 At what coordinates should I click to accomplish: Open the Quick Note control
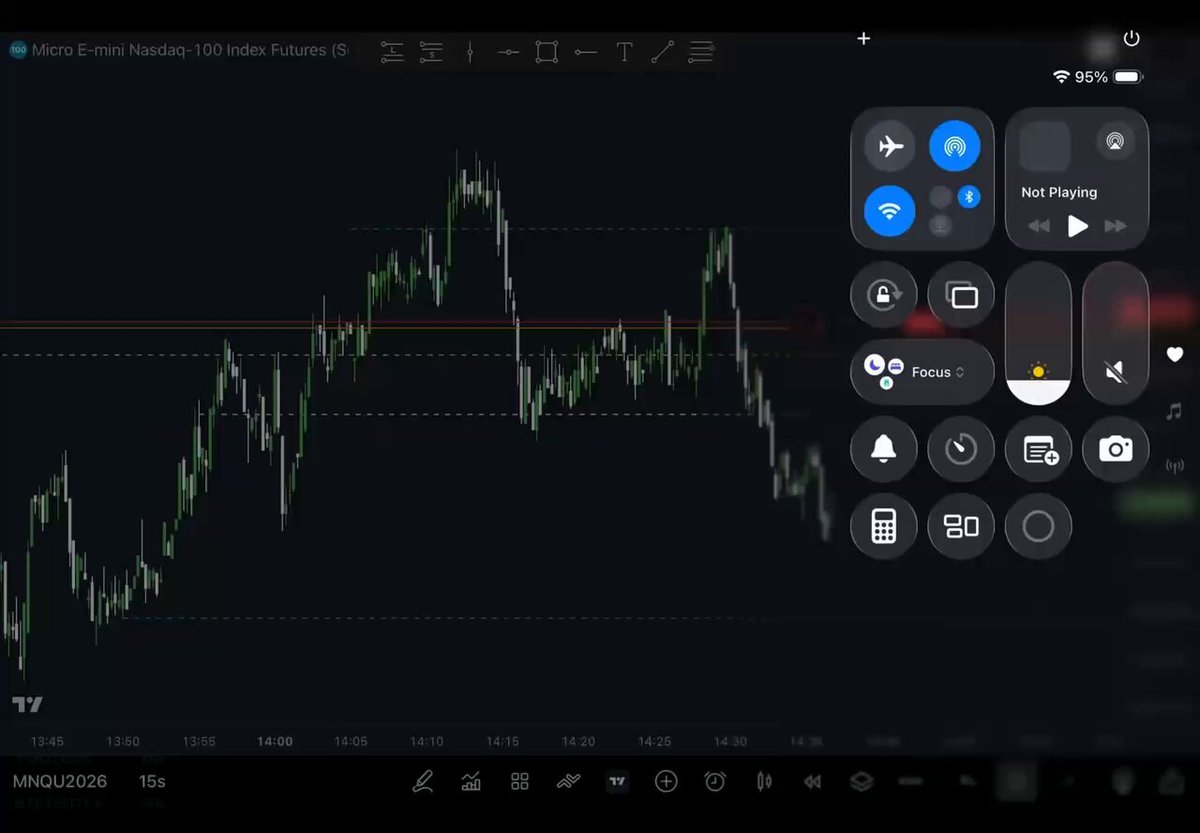[1038, 449]
